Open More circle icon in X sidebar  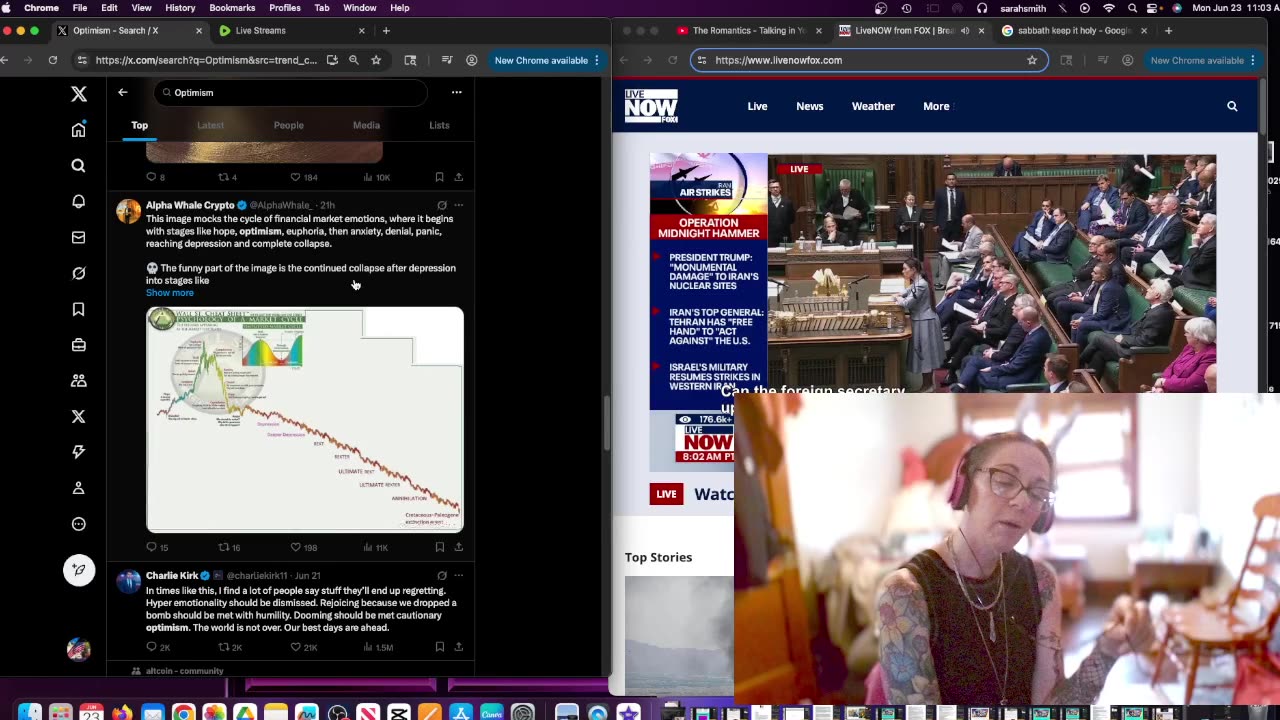click(x=78, y=524)
